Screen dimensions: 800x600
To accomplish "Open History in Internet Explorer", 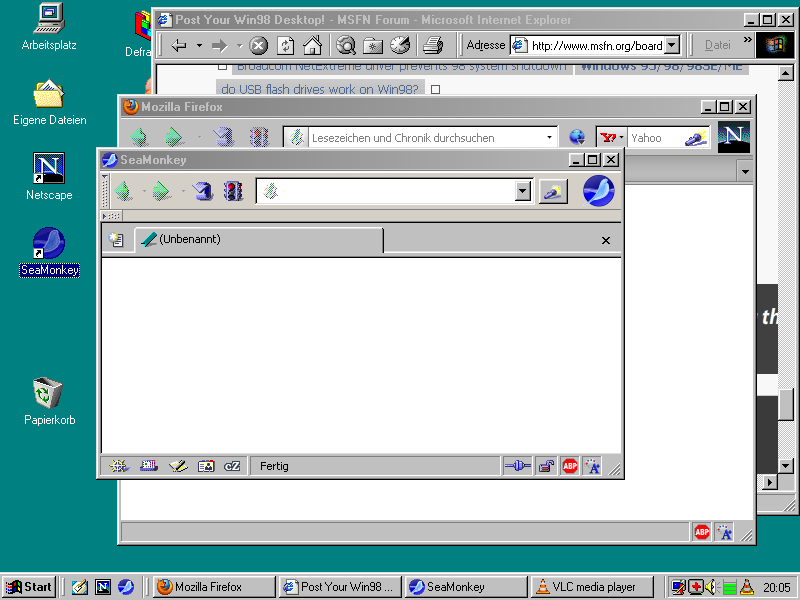I will point(401,45).
